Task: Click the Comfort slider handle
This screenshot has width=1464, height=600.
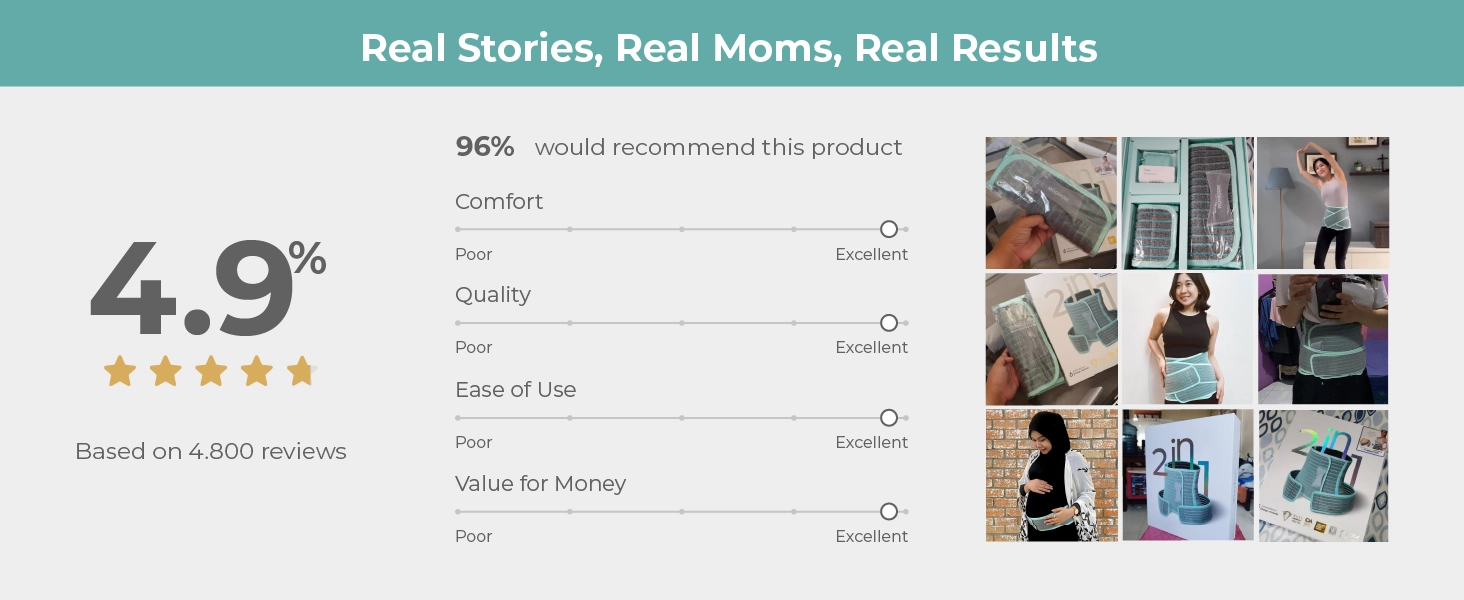Action: click(889, 229)
